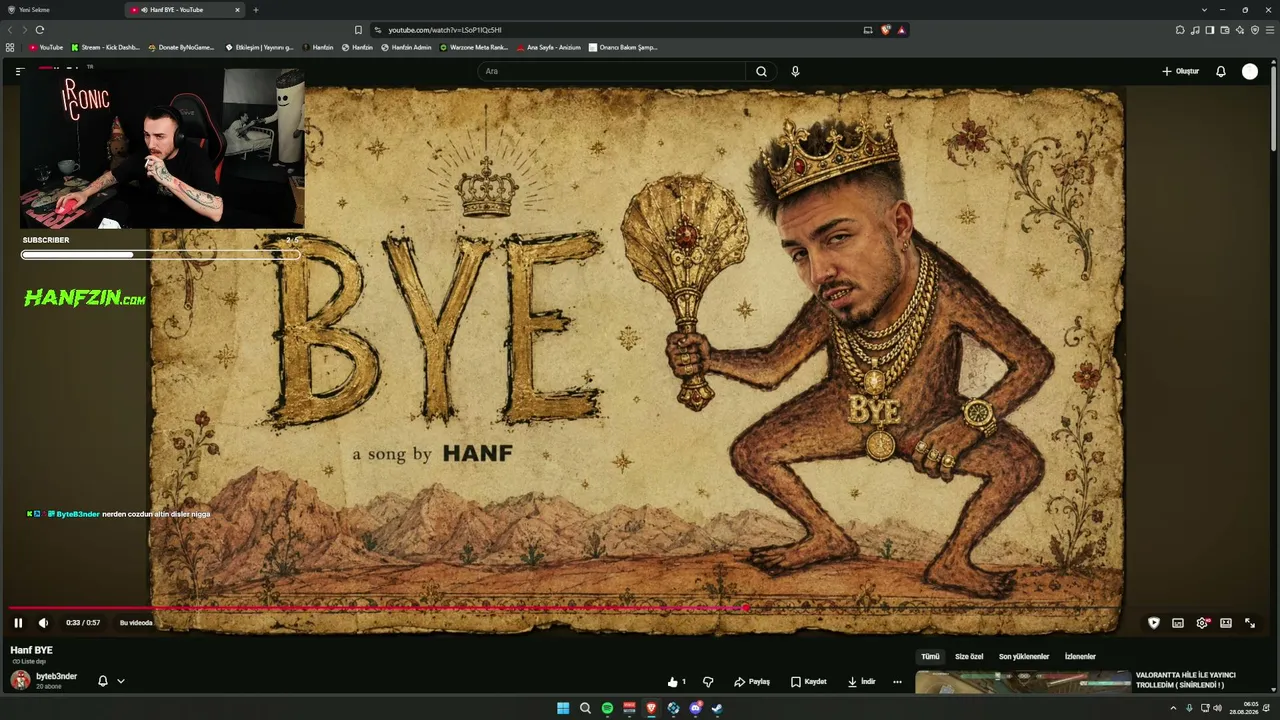Expand the chevron beside the channel bell
This screenshot has width=1280, height=720.
click(121, 681)
